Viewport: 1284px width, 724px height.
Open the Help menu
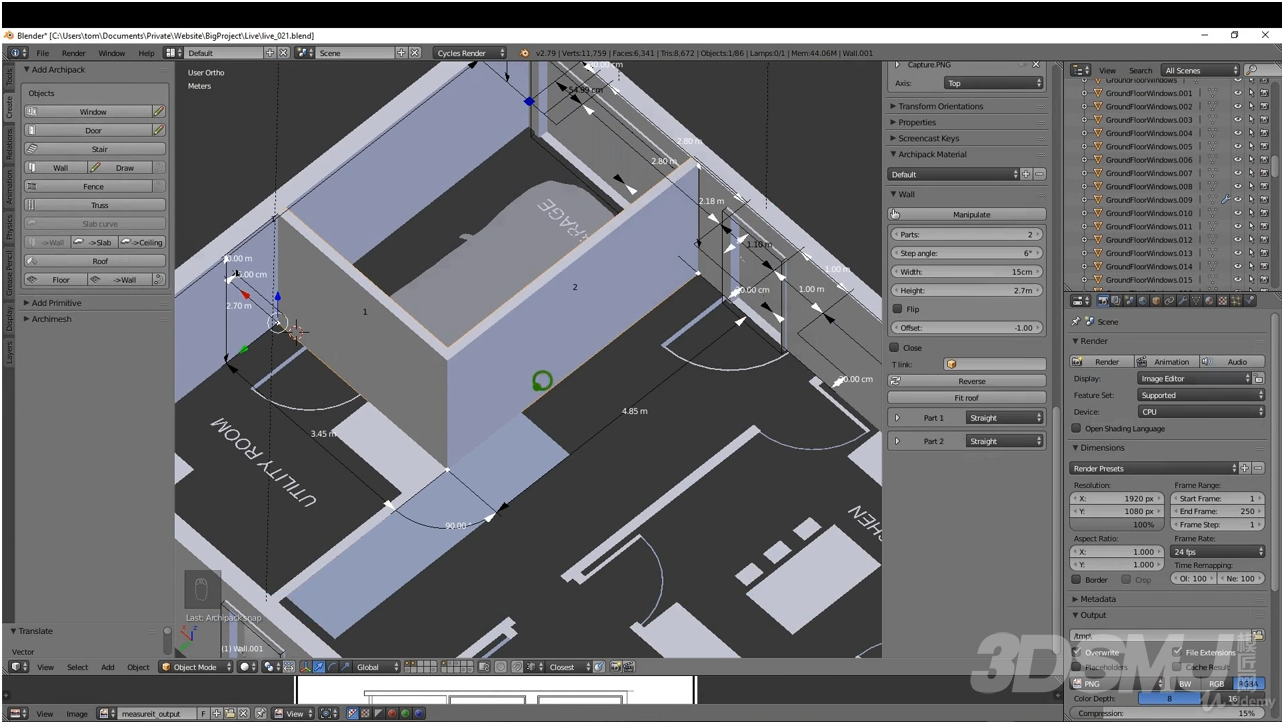(146, 53)
